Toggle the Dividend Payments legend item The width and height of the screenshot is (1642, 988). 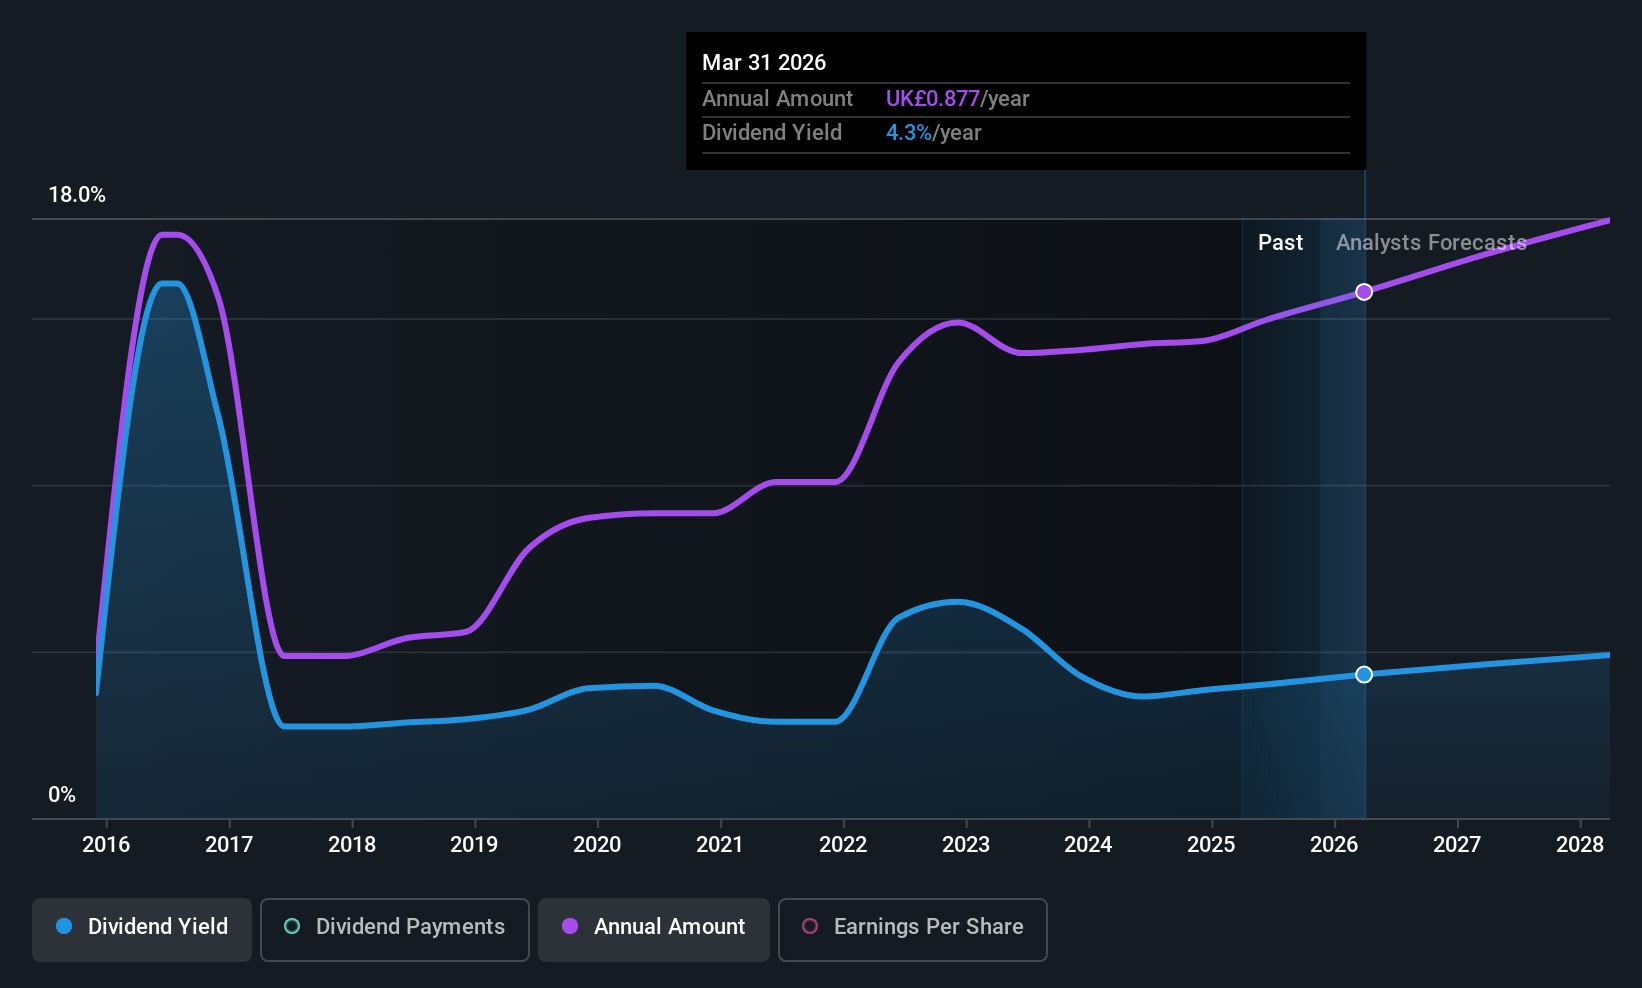coord(394,927)
